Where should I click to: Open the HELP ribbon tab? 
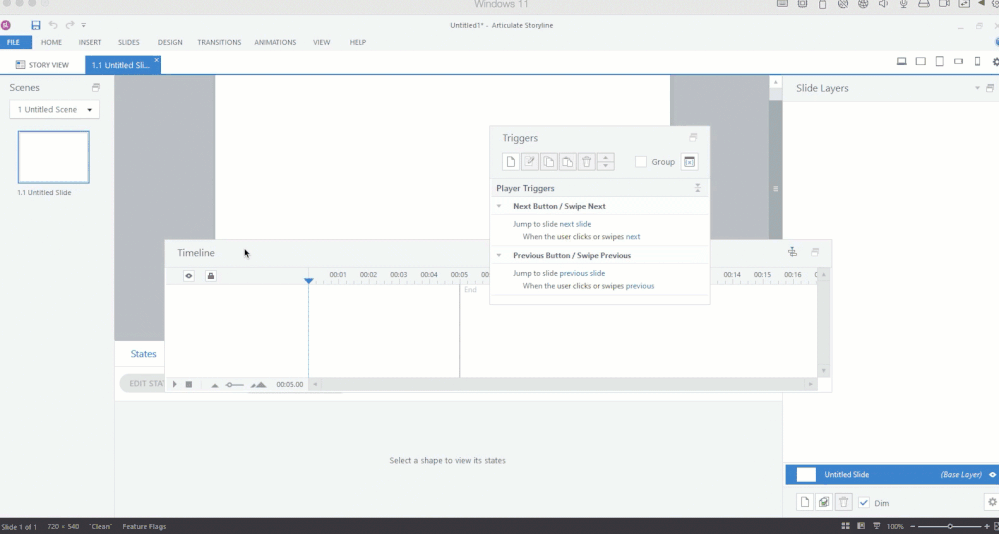click(x=358, y=42)
